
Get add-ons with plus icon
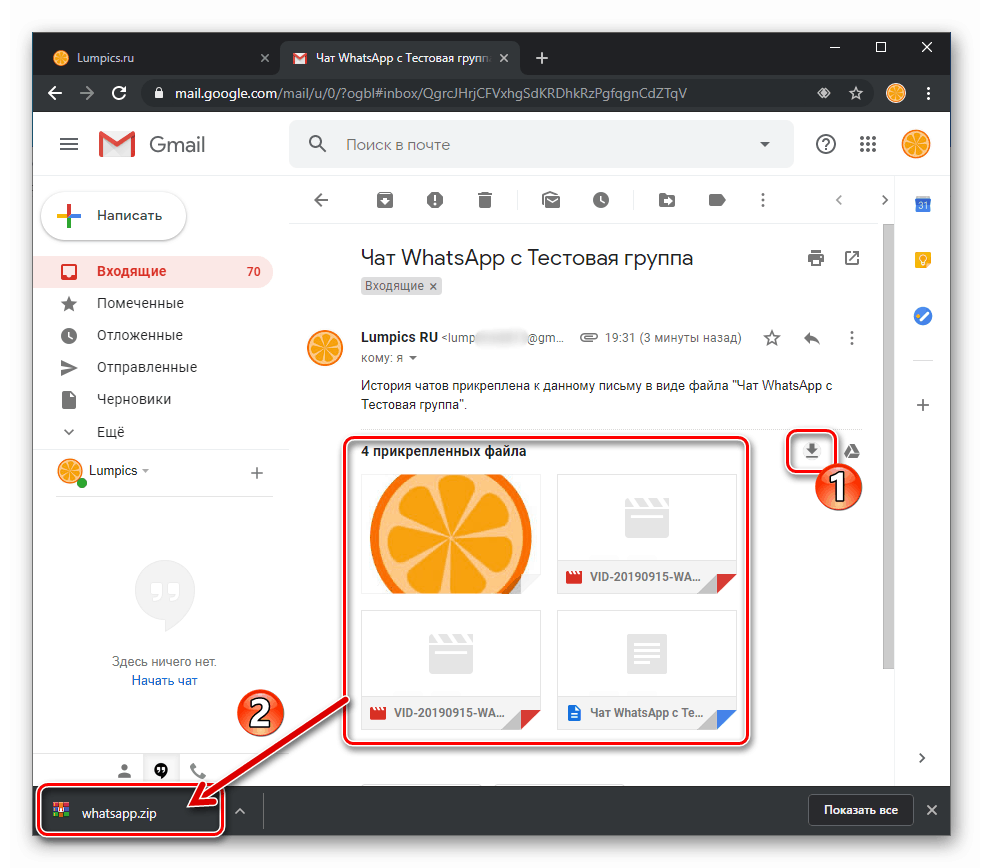923,405
